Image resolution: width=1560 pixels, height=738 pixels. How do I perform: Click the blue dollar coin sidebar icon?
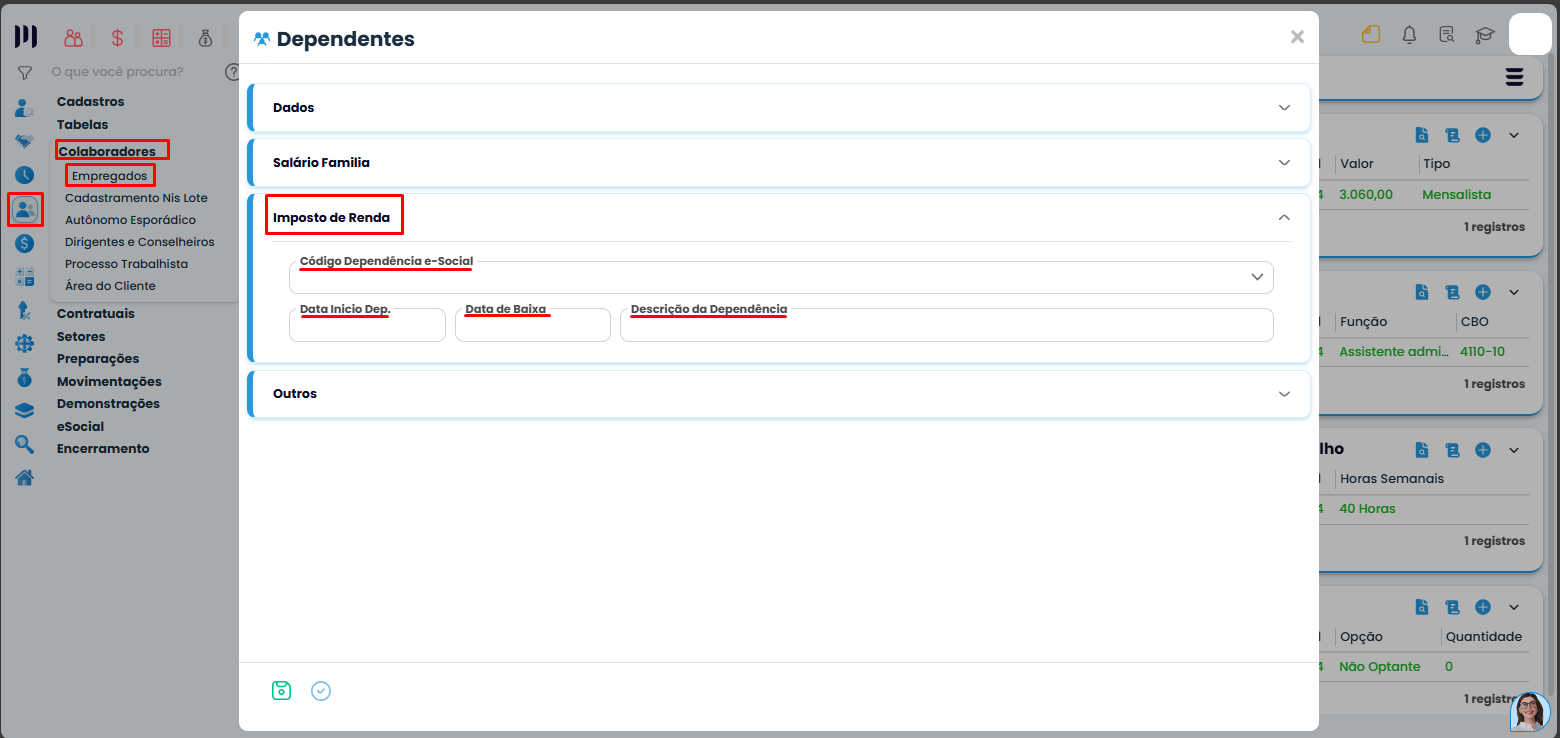pyautogui.click(x=25, y=243)
